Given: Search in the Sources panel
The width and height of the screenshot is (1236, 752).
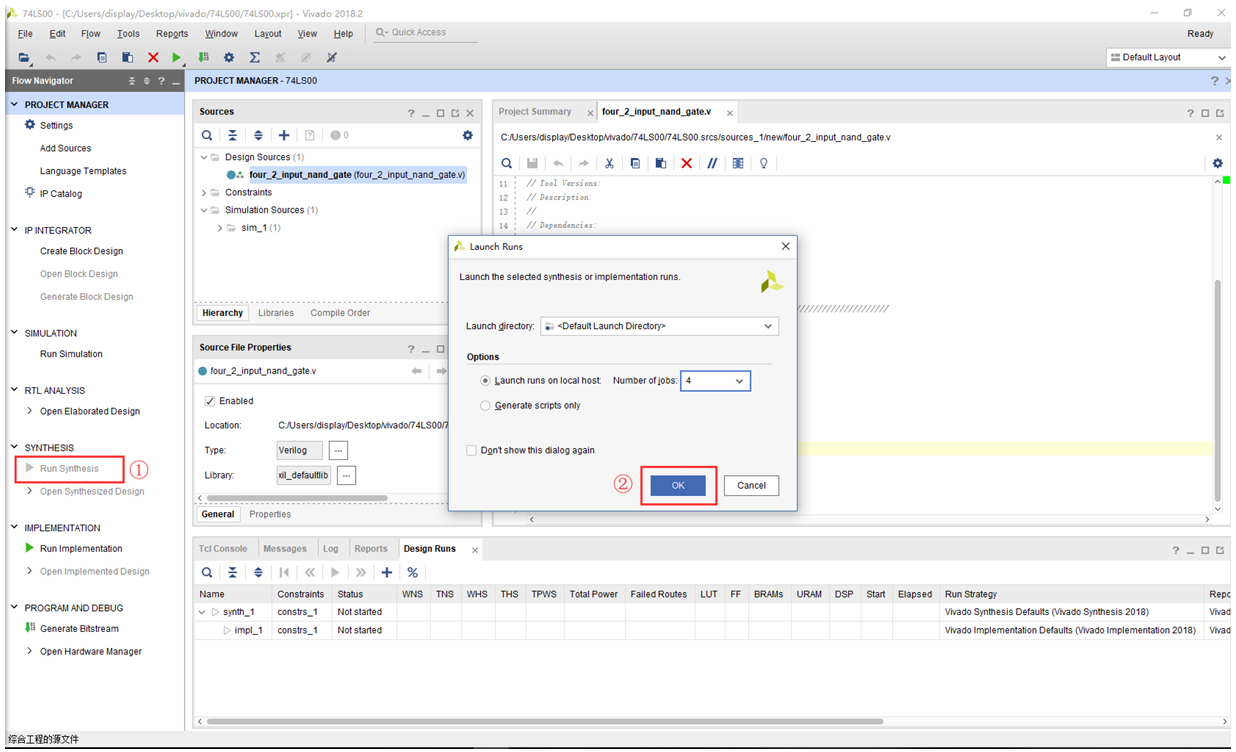Looking at the screenshot, I should click(x=207, y=135).
